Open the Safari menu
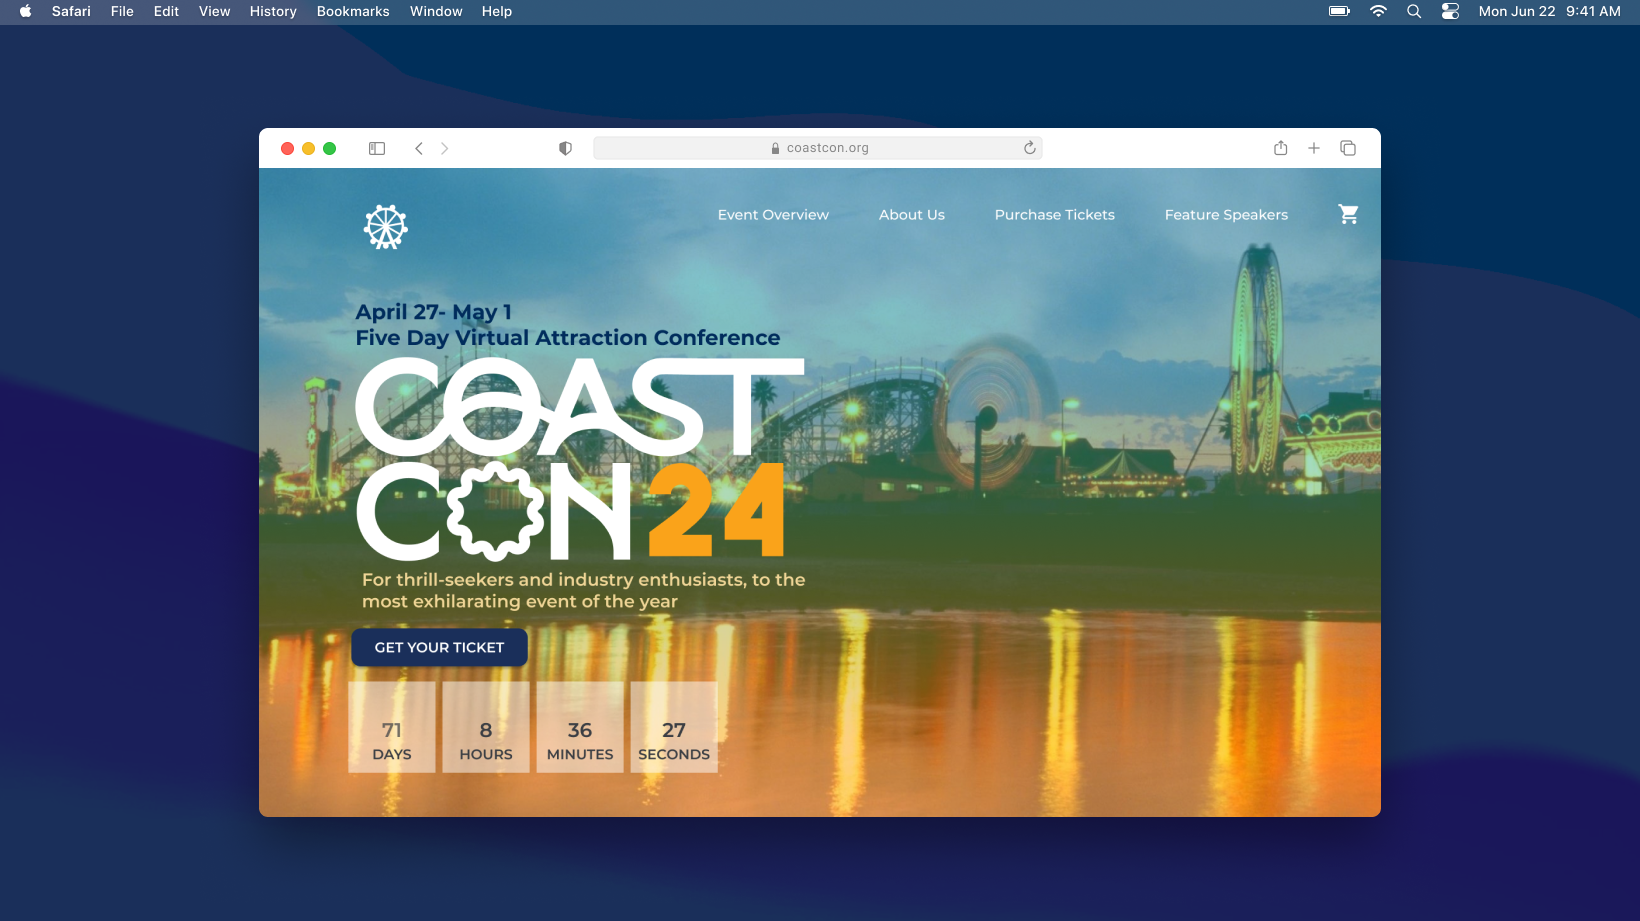Viewport: 1640px width, 921px height. click(x=71, y=11)
